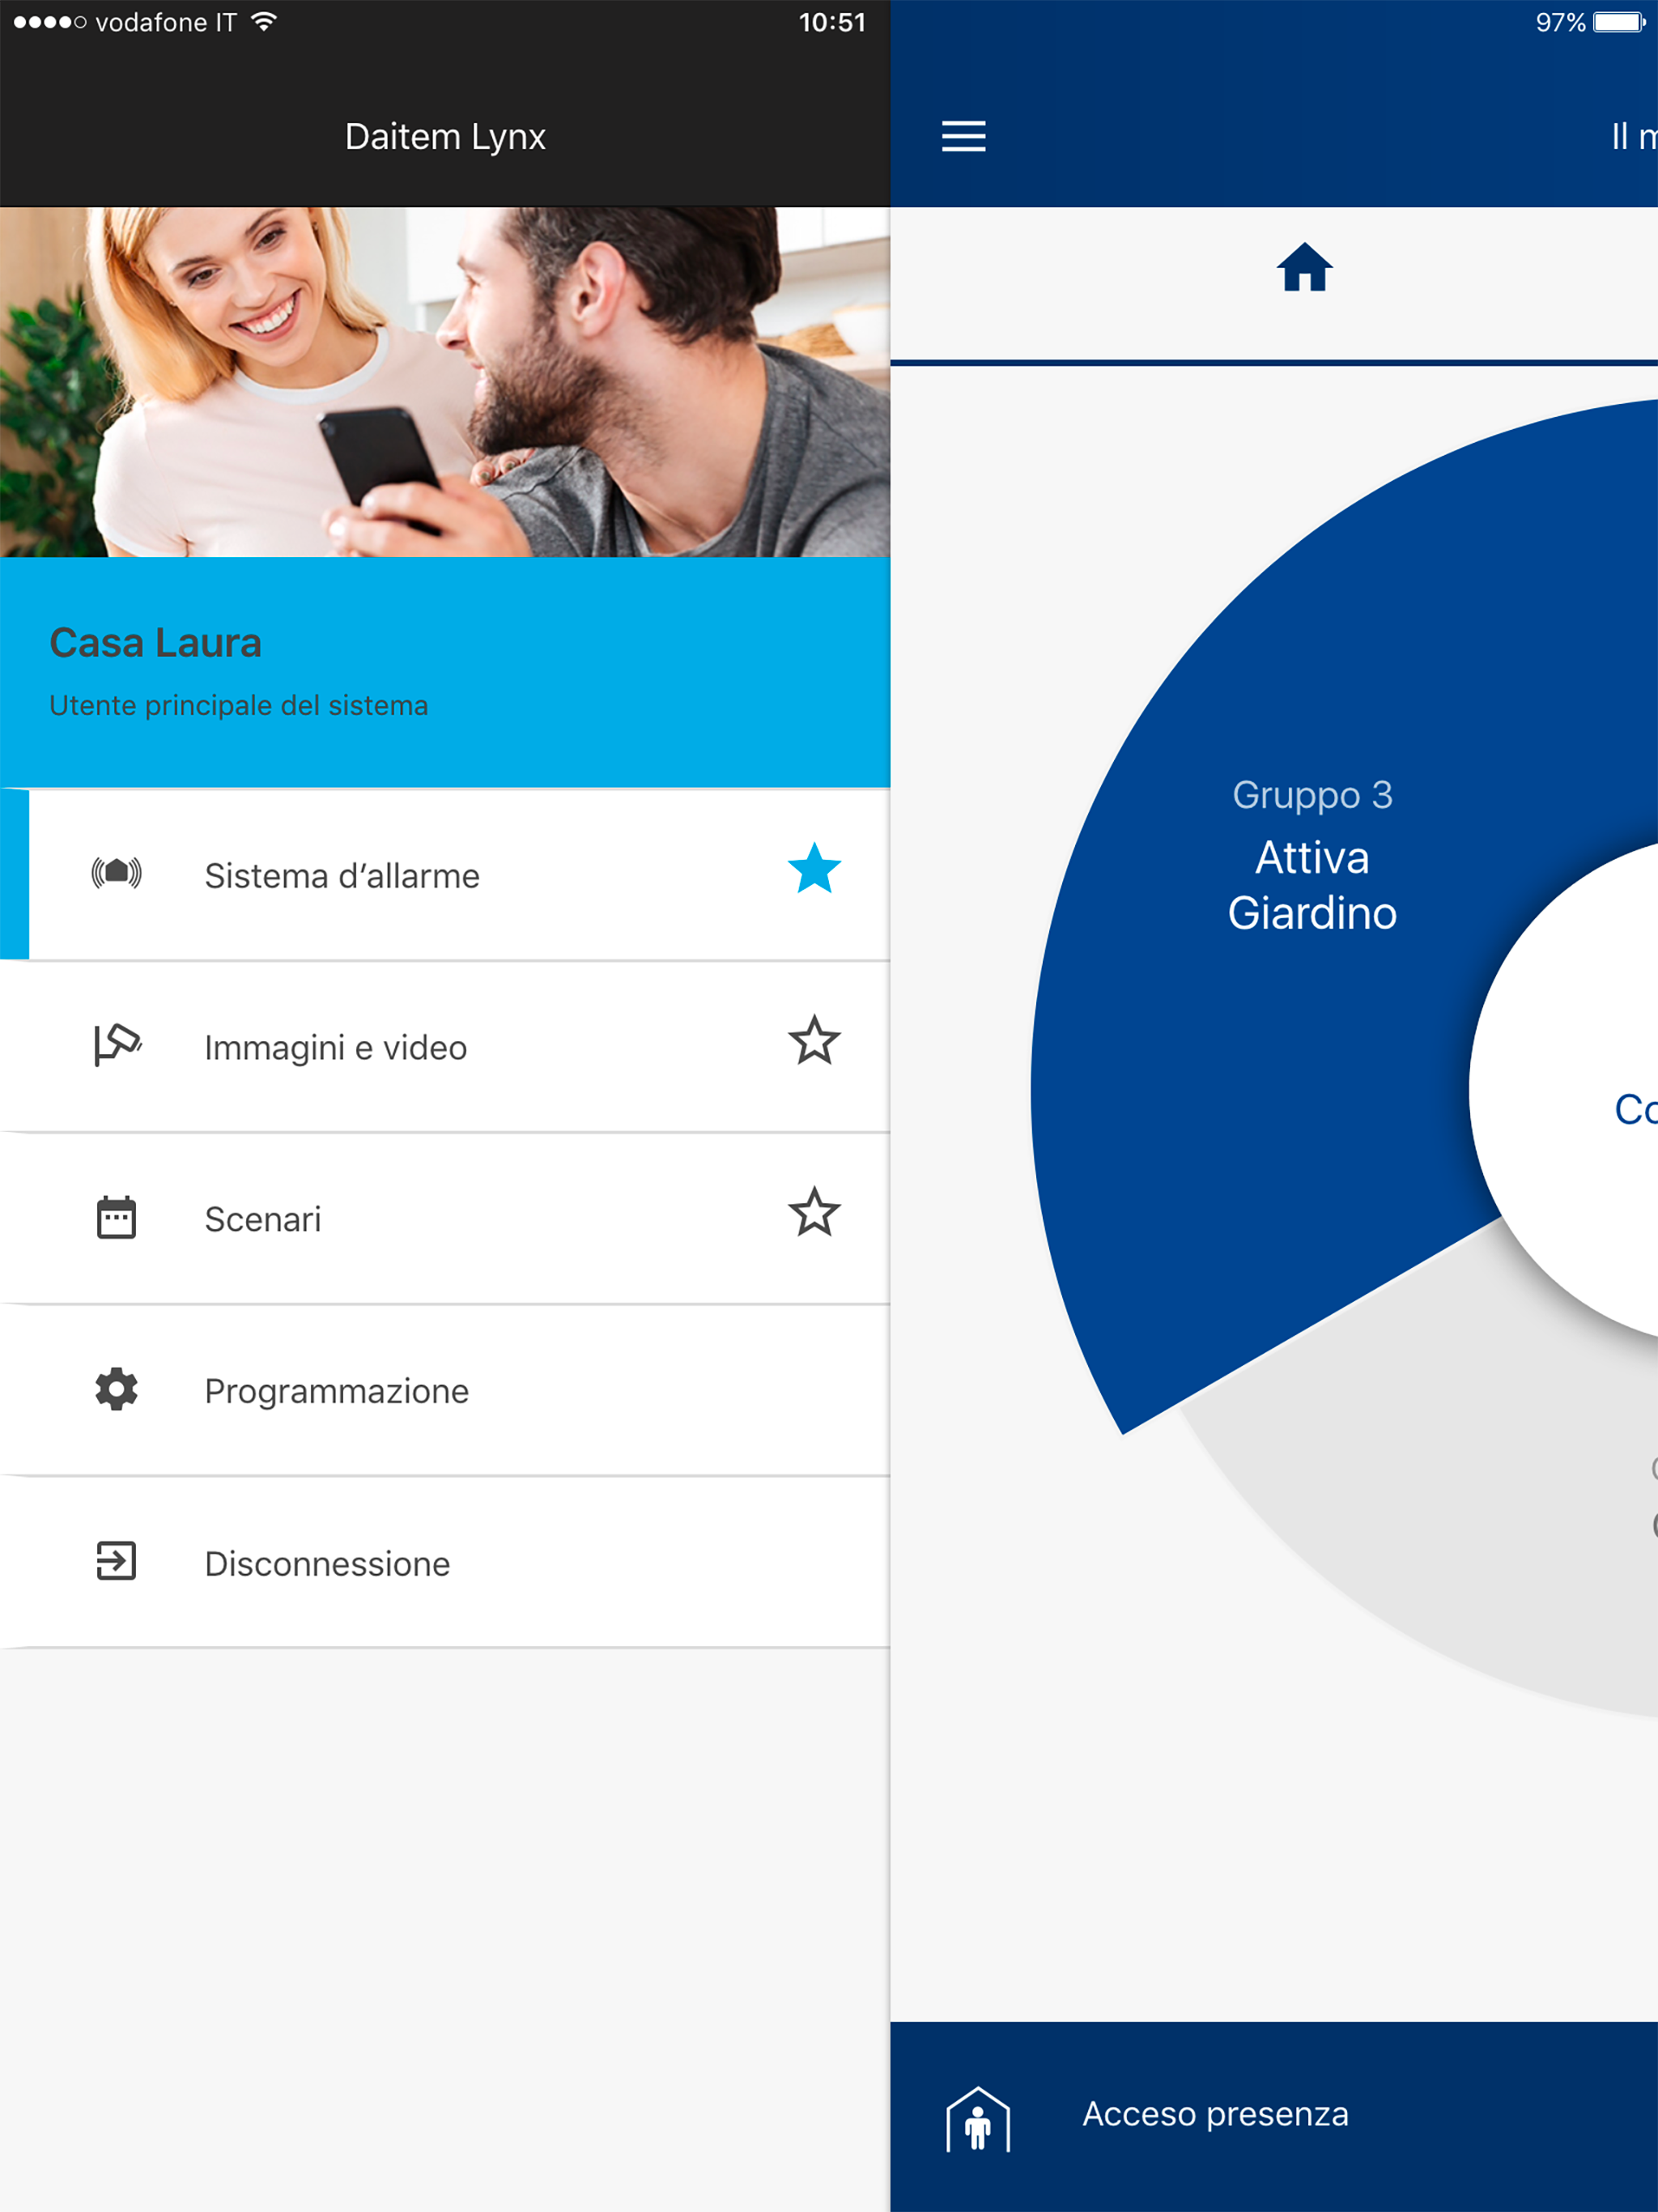
Task: Tap Disconnessione to log out
Action: 327,1564
